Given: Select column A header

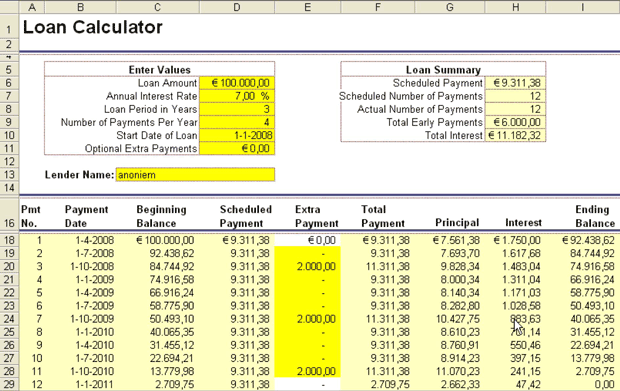Looking at the screenshot, I should click(32, 7).
